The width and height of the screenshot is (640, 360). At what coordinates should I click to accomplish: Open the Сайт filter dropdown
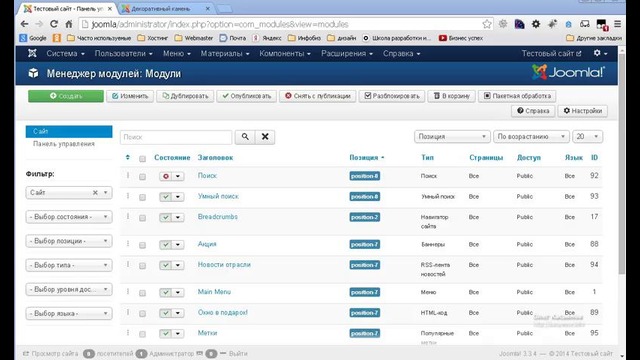(69, 192)
